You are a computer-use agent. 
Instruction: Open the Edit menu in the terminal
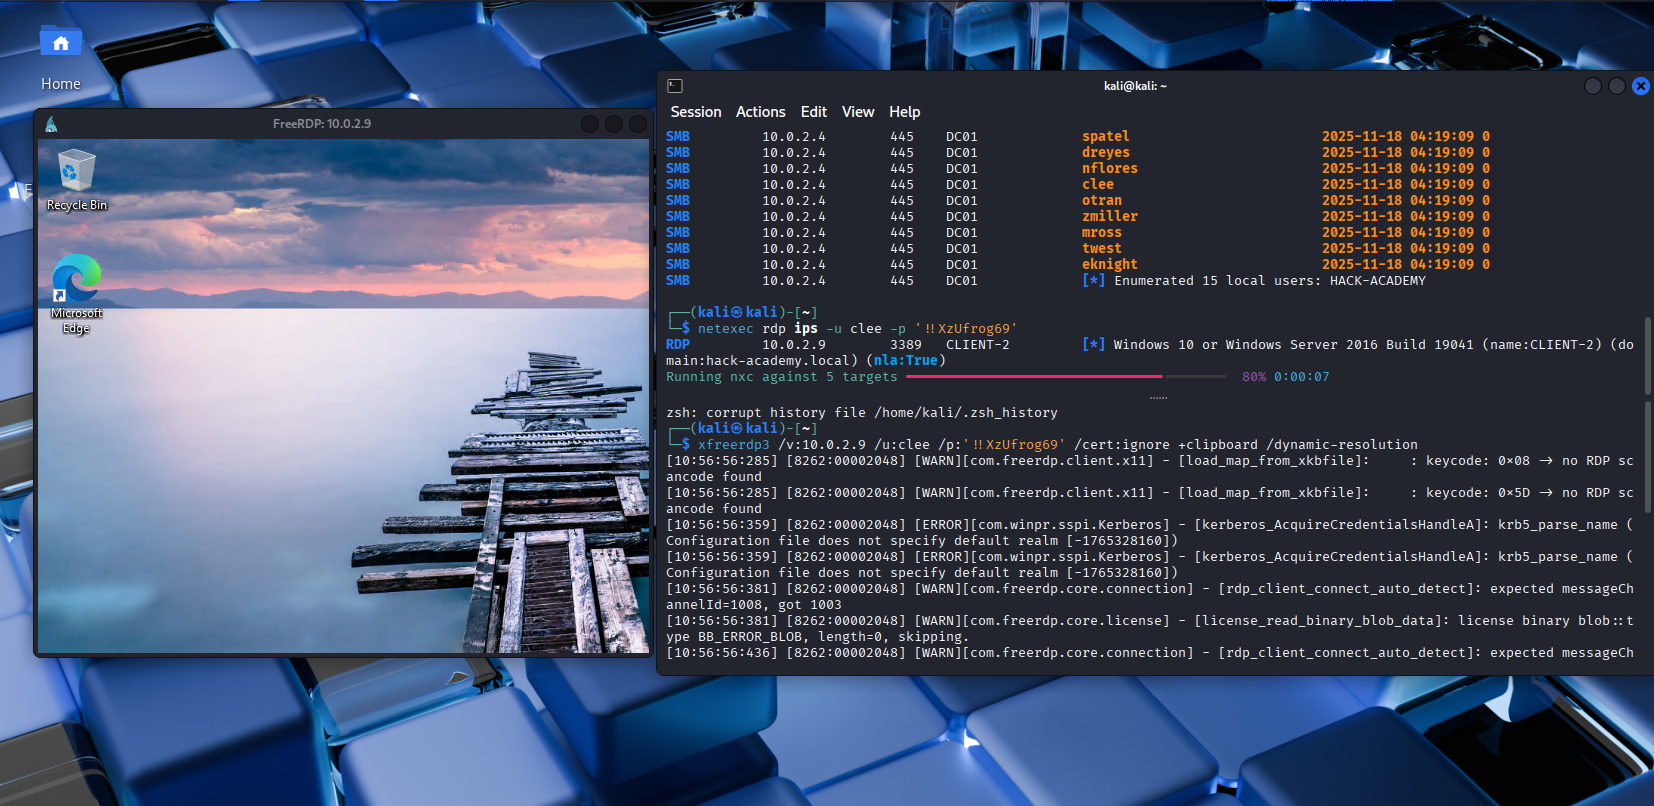813,112
